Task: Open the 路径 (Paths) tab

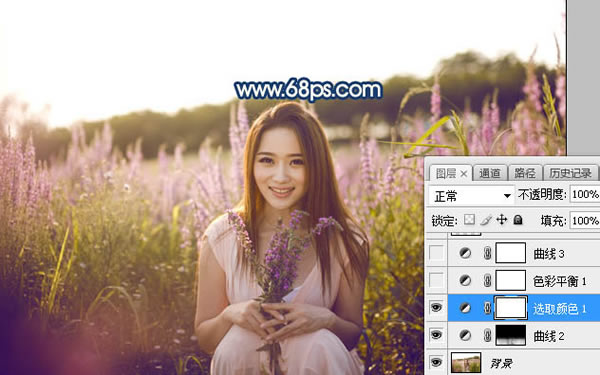Action: [x=525, y=173]
